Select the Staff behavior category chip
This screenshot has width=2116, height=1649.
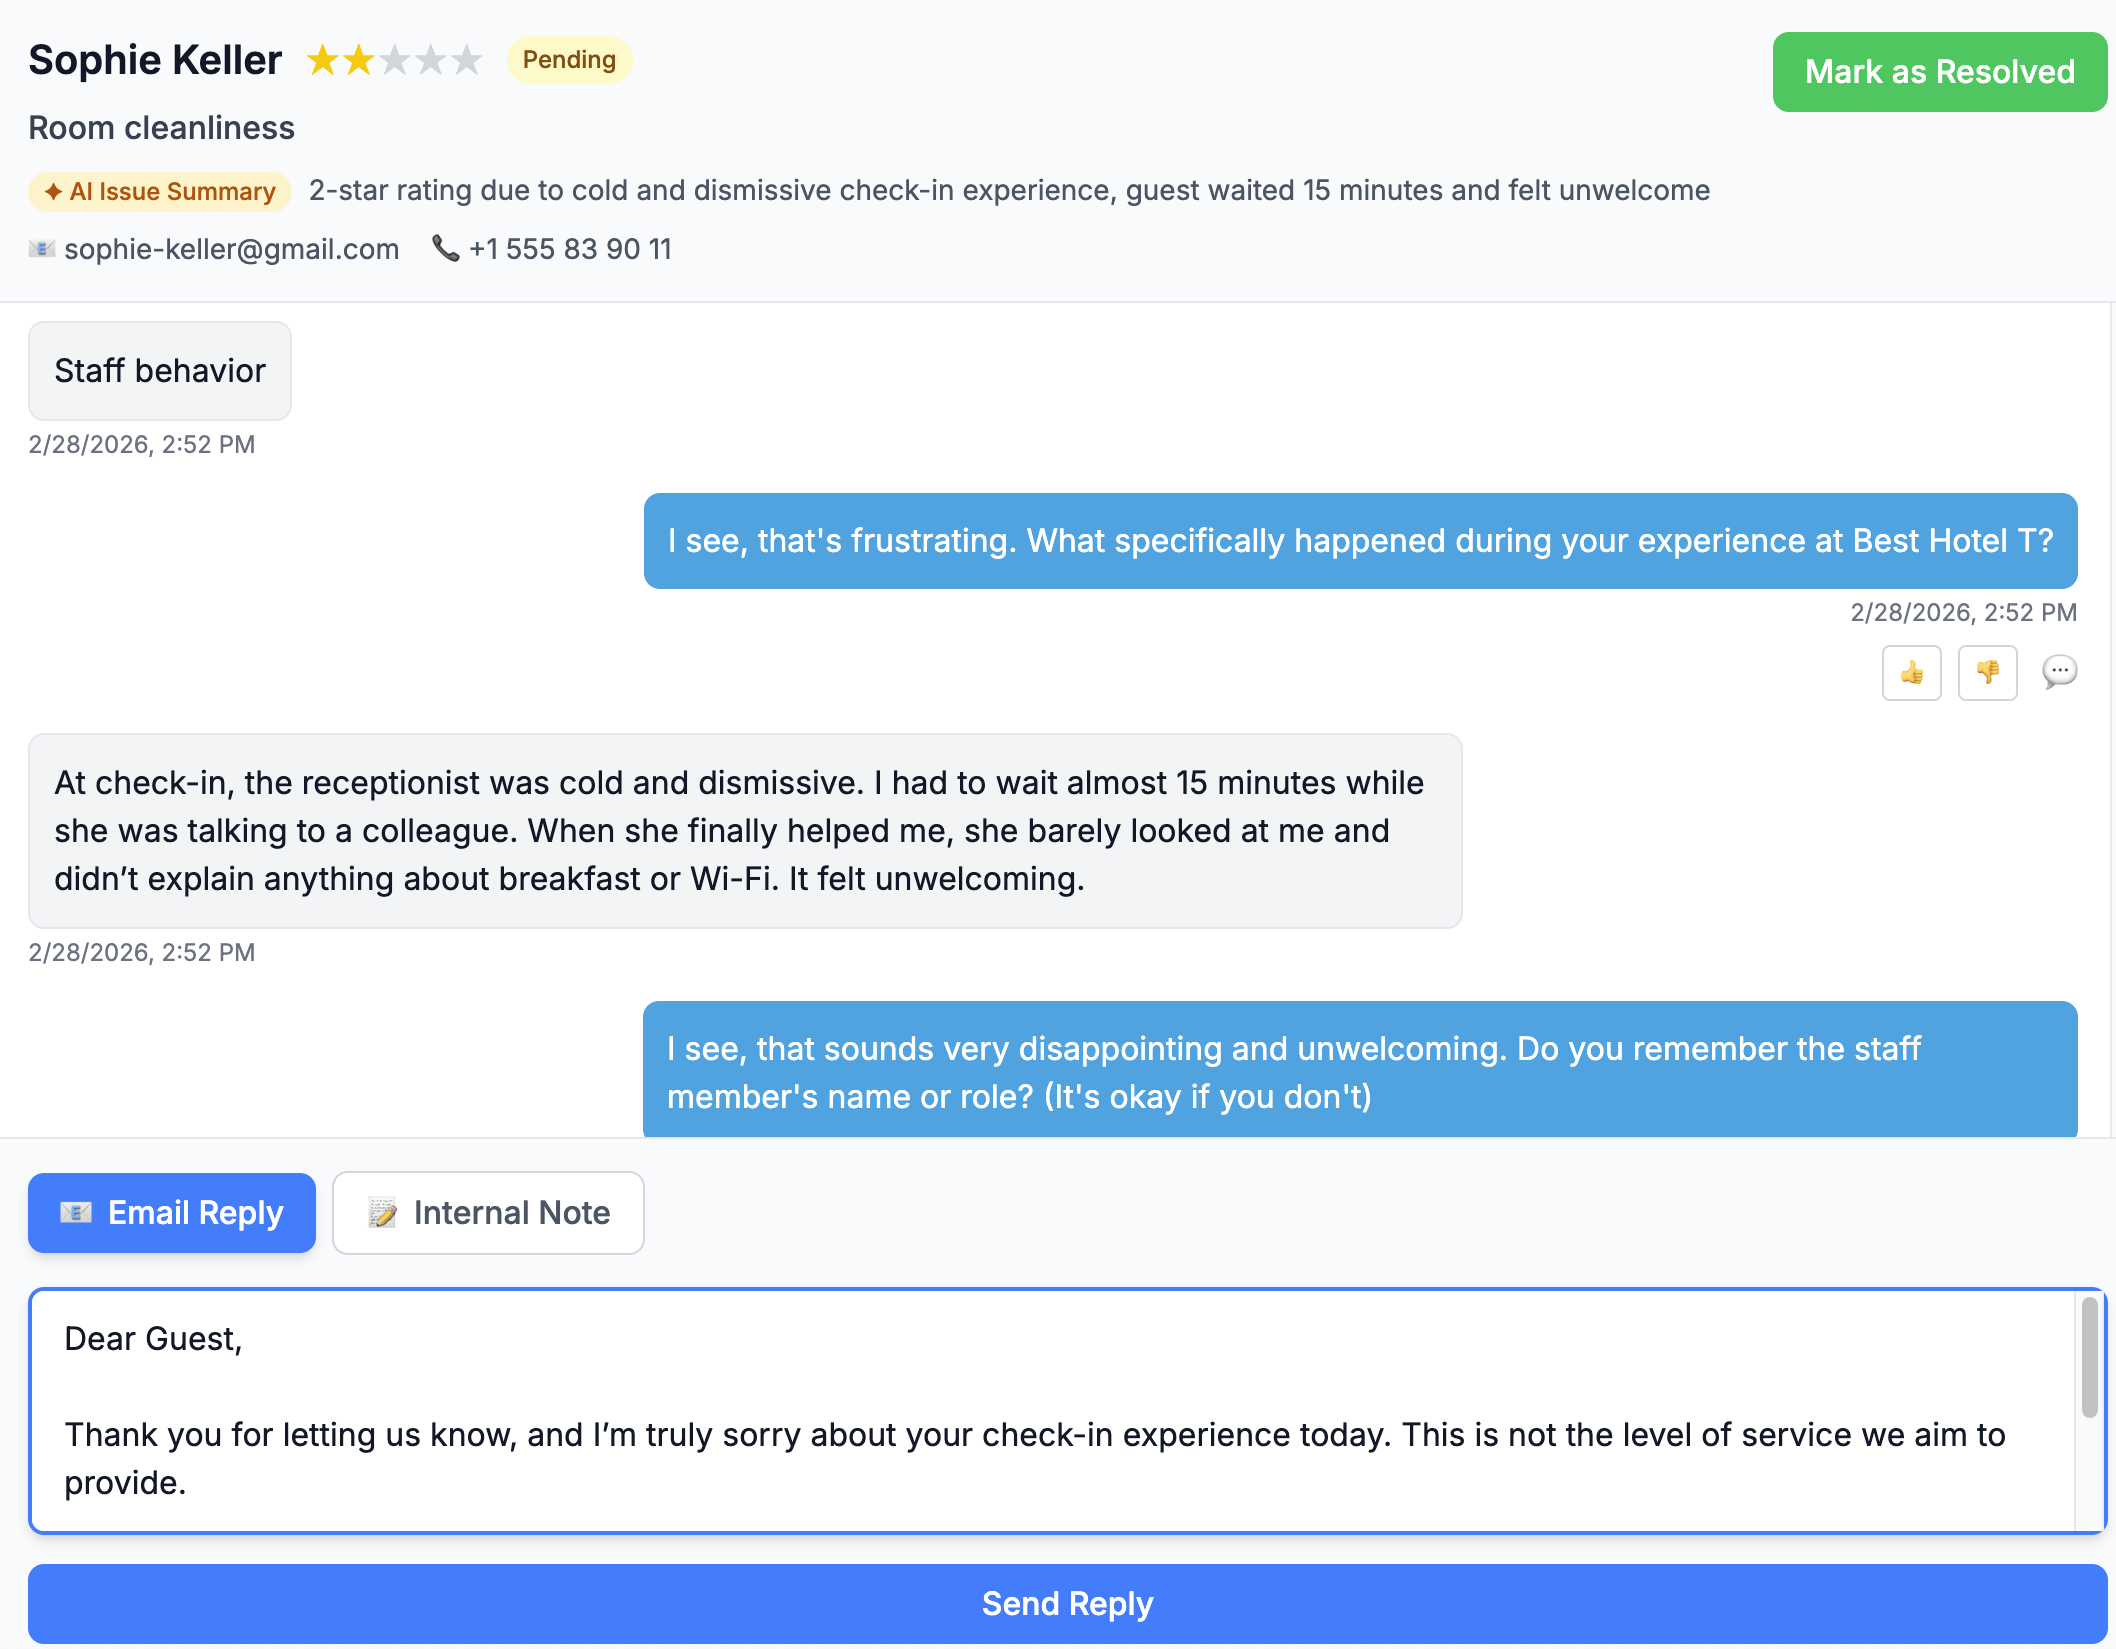pyautogui.click(x=159, y=371)
